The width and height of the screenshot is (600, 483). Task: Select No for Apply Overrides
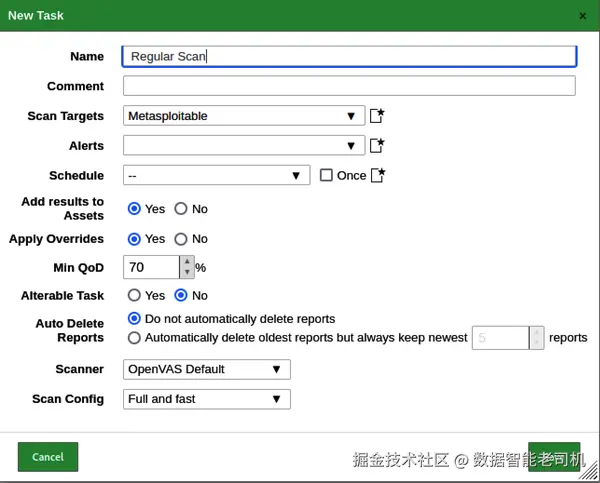[181, 239]
